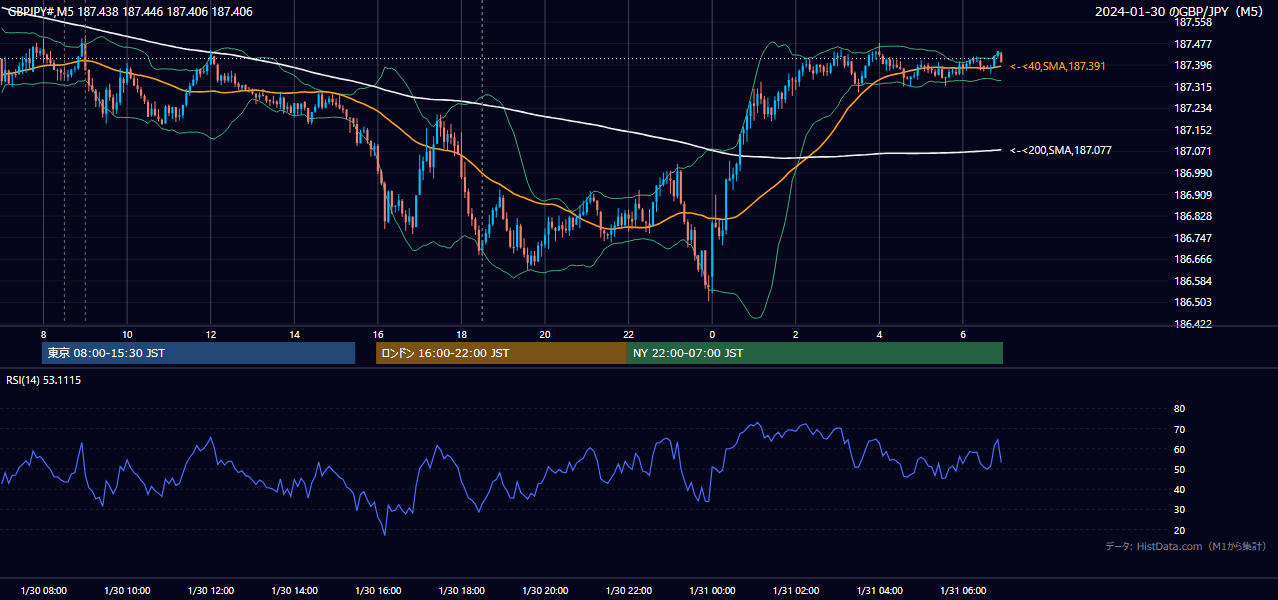Image resolution: width=1278 pixels, height=600 pixels.
Task: Click price axis value 186.584
Action: [1193, 281]
